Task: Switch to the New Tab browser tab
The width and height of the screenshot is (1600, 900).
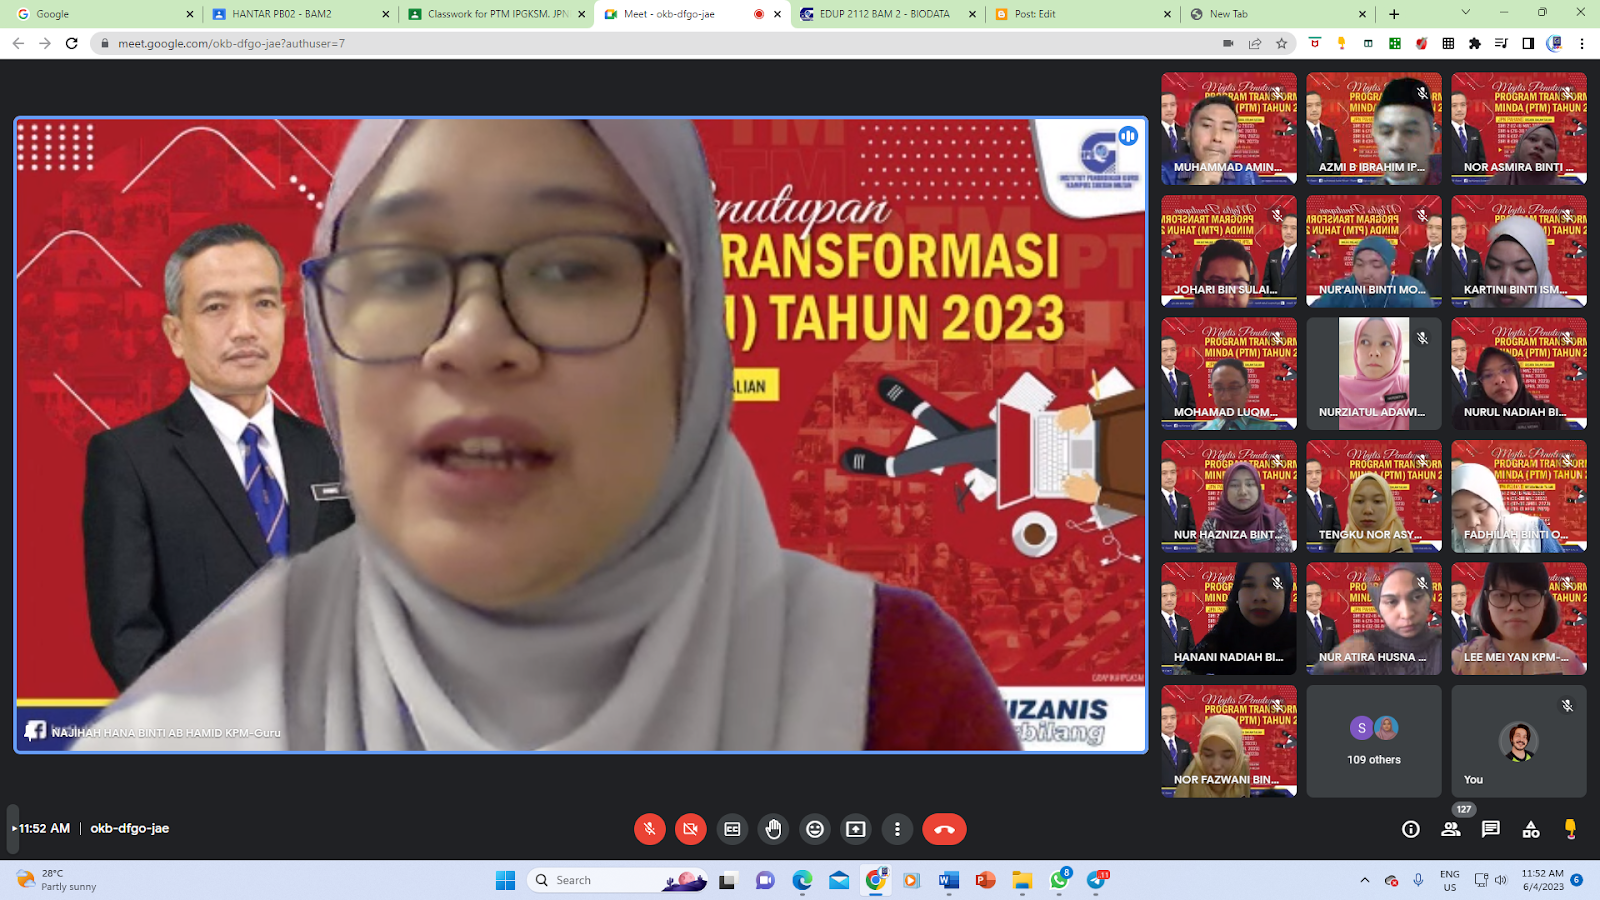Action: (x=1276, y=14)
